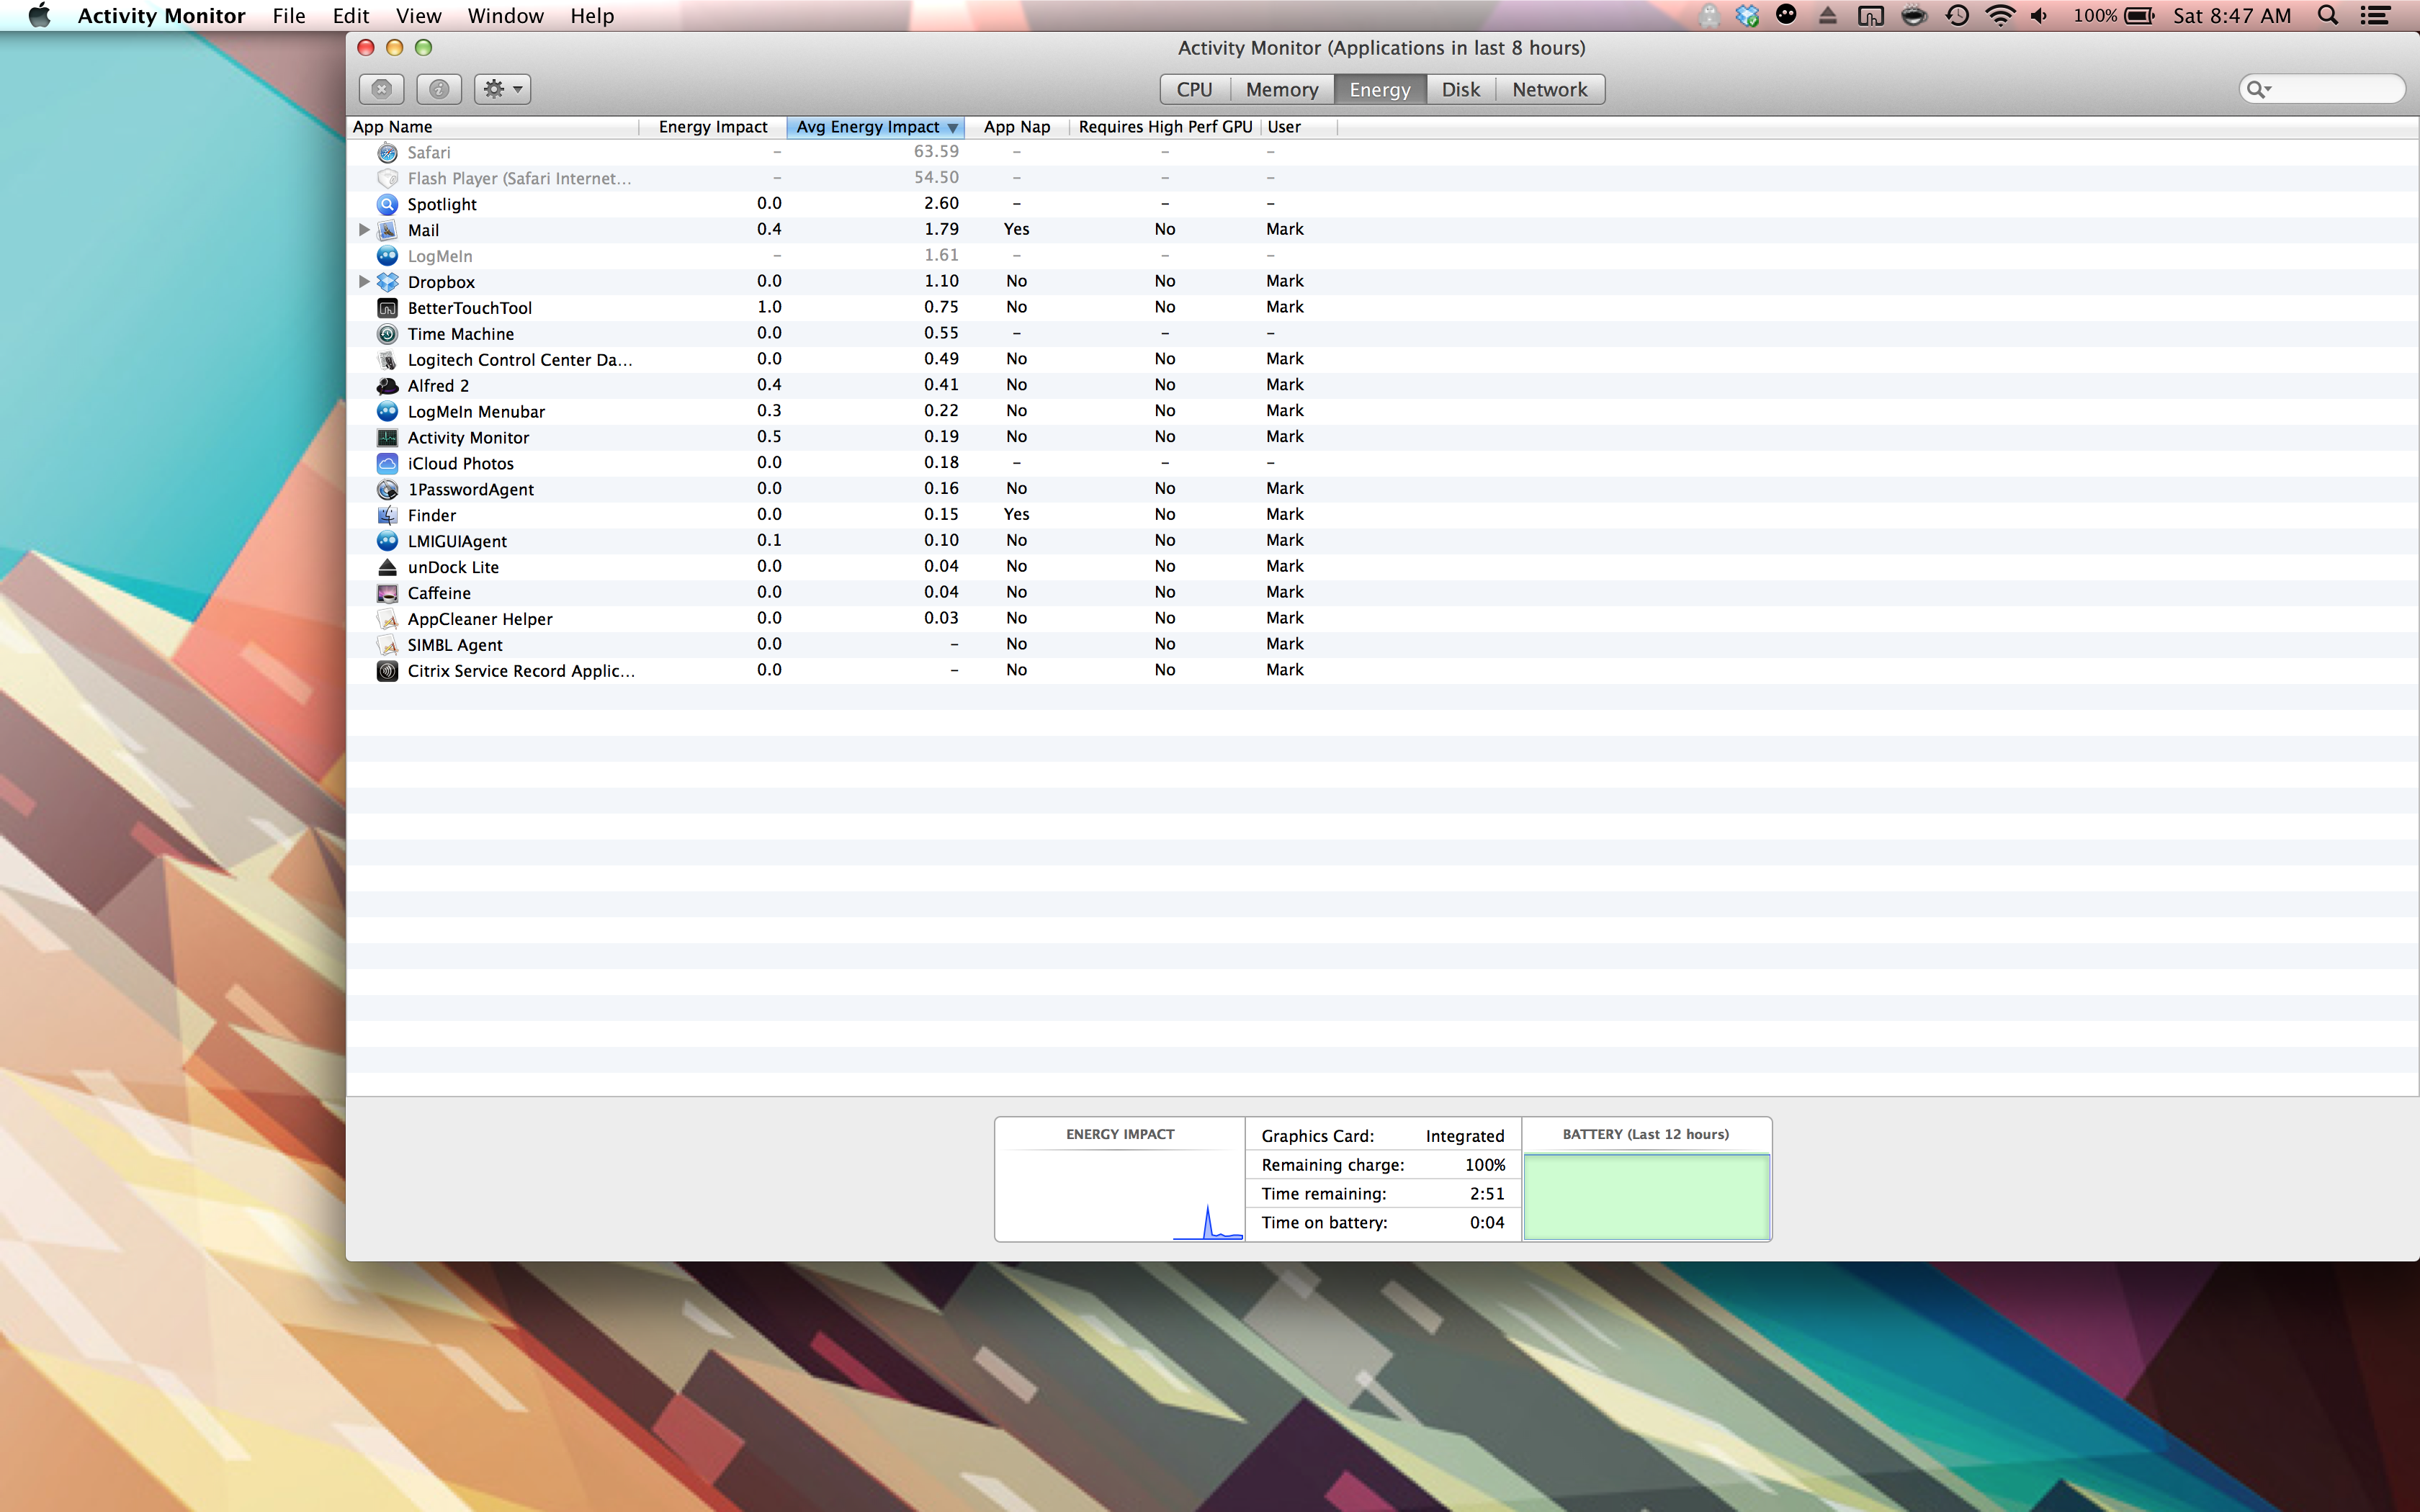Image resolution: width=2420 pixels, height=1512 pixels.
Task: Switch to the Network tab
Action: click(1549, 90)
